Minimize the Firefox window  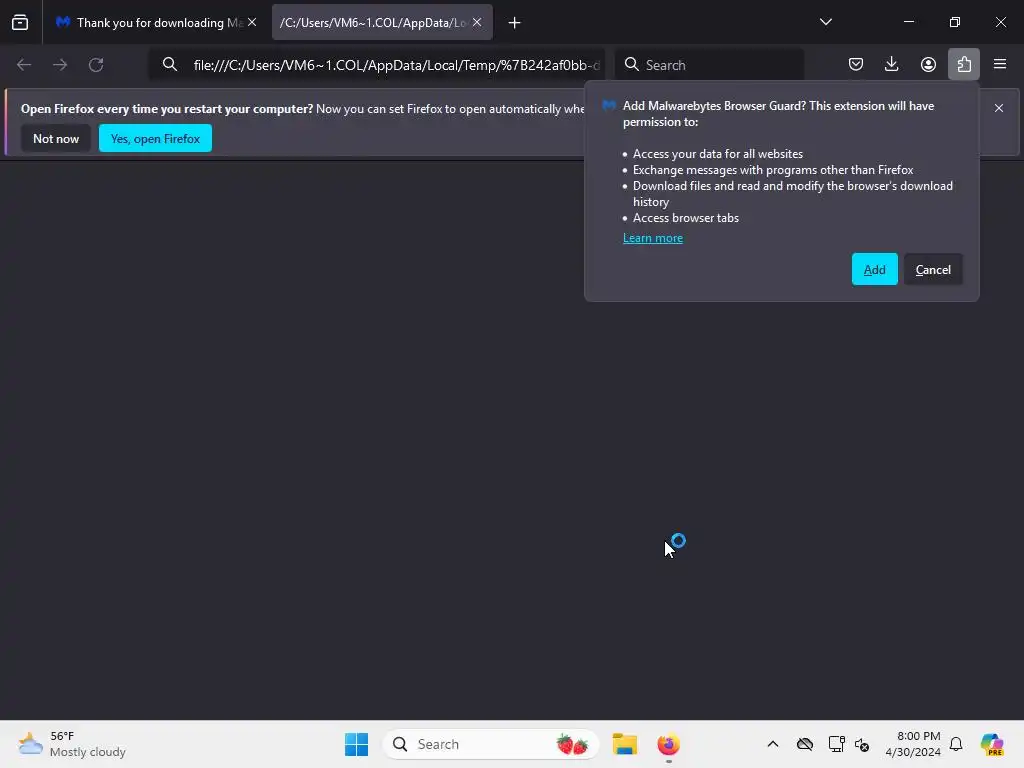908,22
